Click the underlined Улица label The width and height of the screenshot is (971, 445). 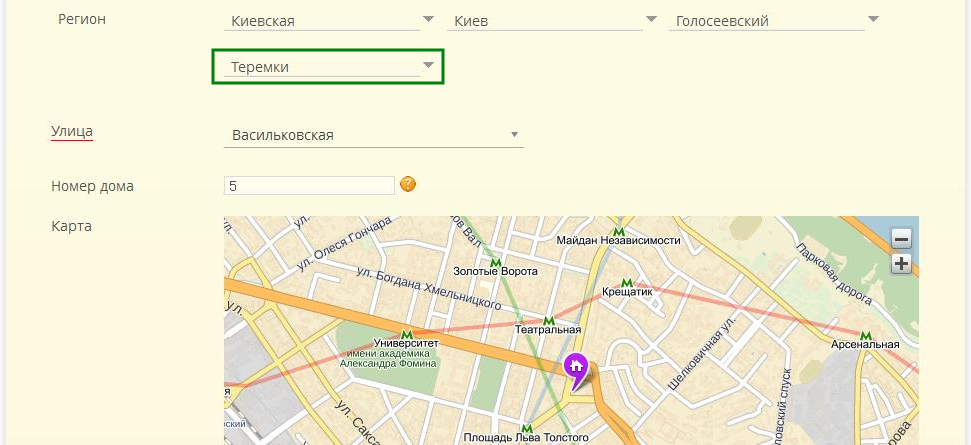(x=71, y=132)
